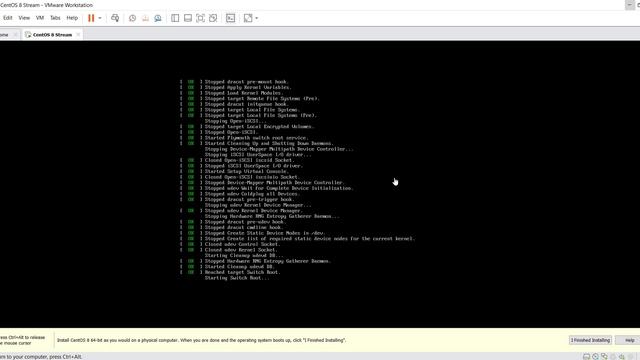Click the CD/DVD drive status icon
640x360 pixels.
596,356
